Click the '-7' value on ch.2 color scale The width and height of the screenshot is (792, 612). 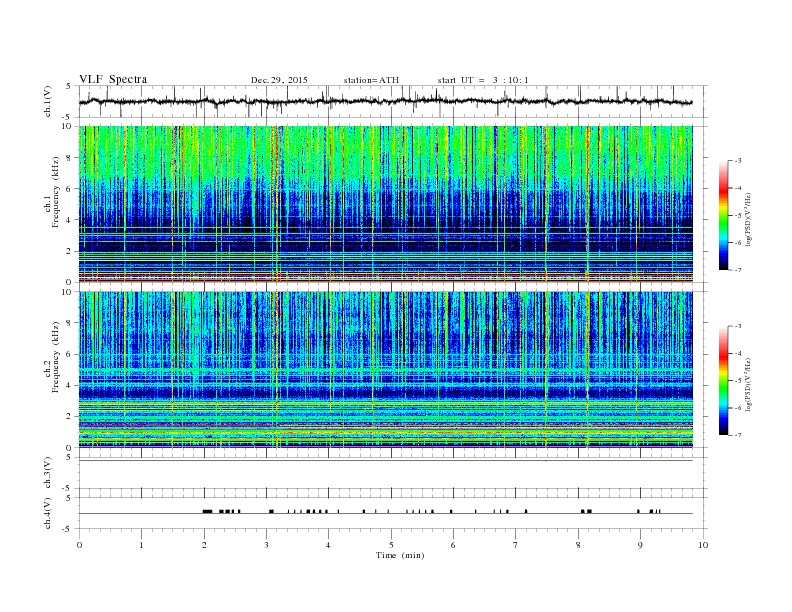point(737,435)
